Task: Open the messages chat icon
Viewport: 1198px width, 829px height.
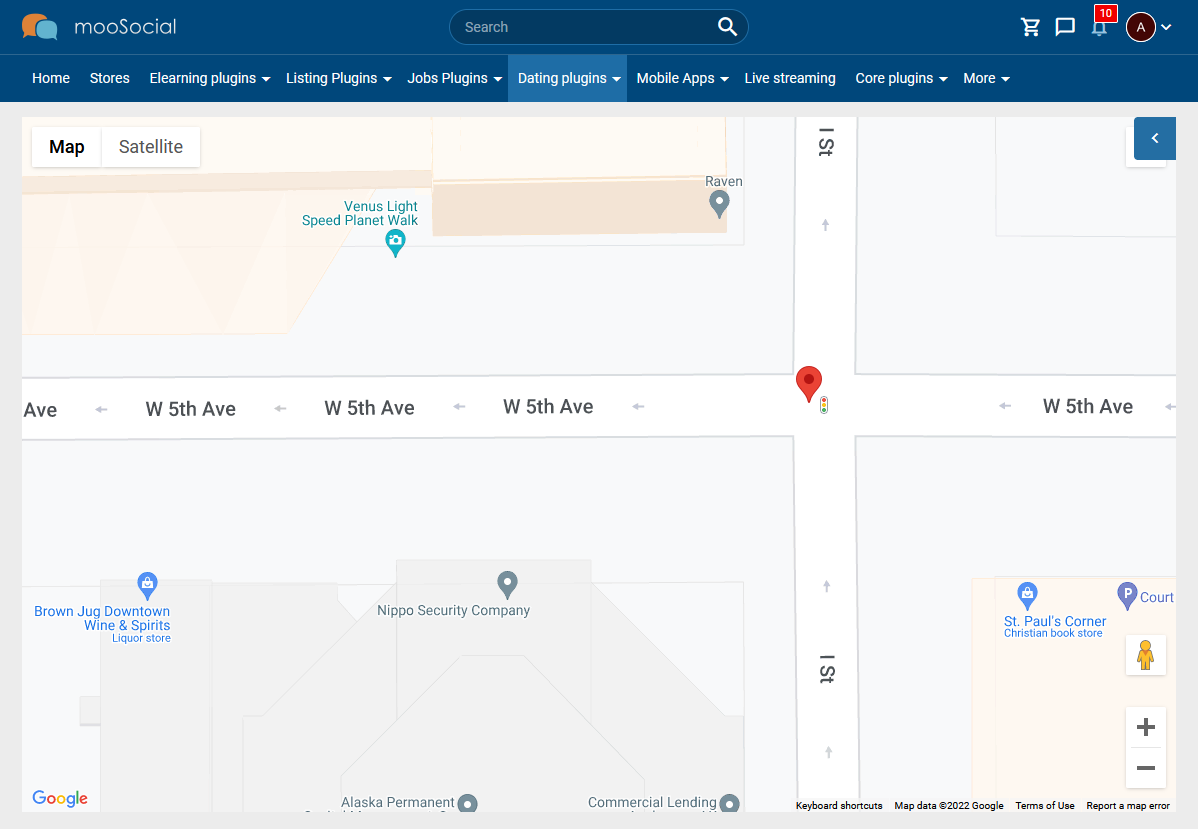Action: pyautogui.click(x=1064, y=28)
